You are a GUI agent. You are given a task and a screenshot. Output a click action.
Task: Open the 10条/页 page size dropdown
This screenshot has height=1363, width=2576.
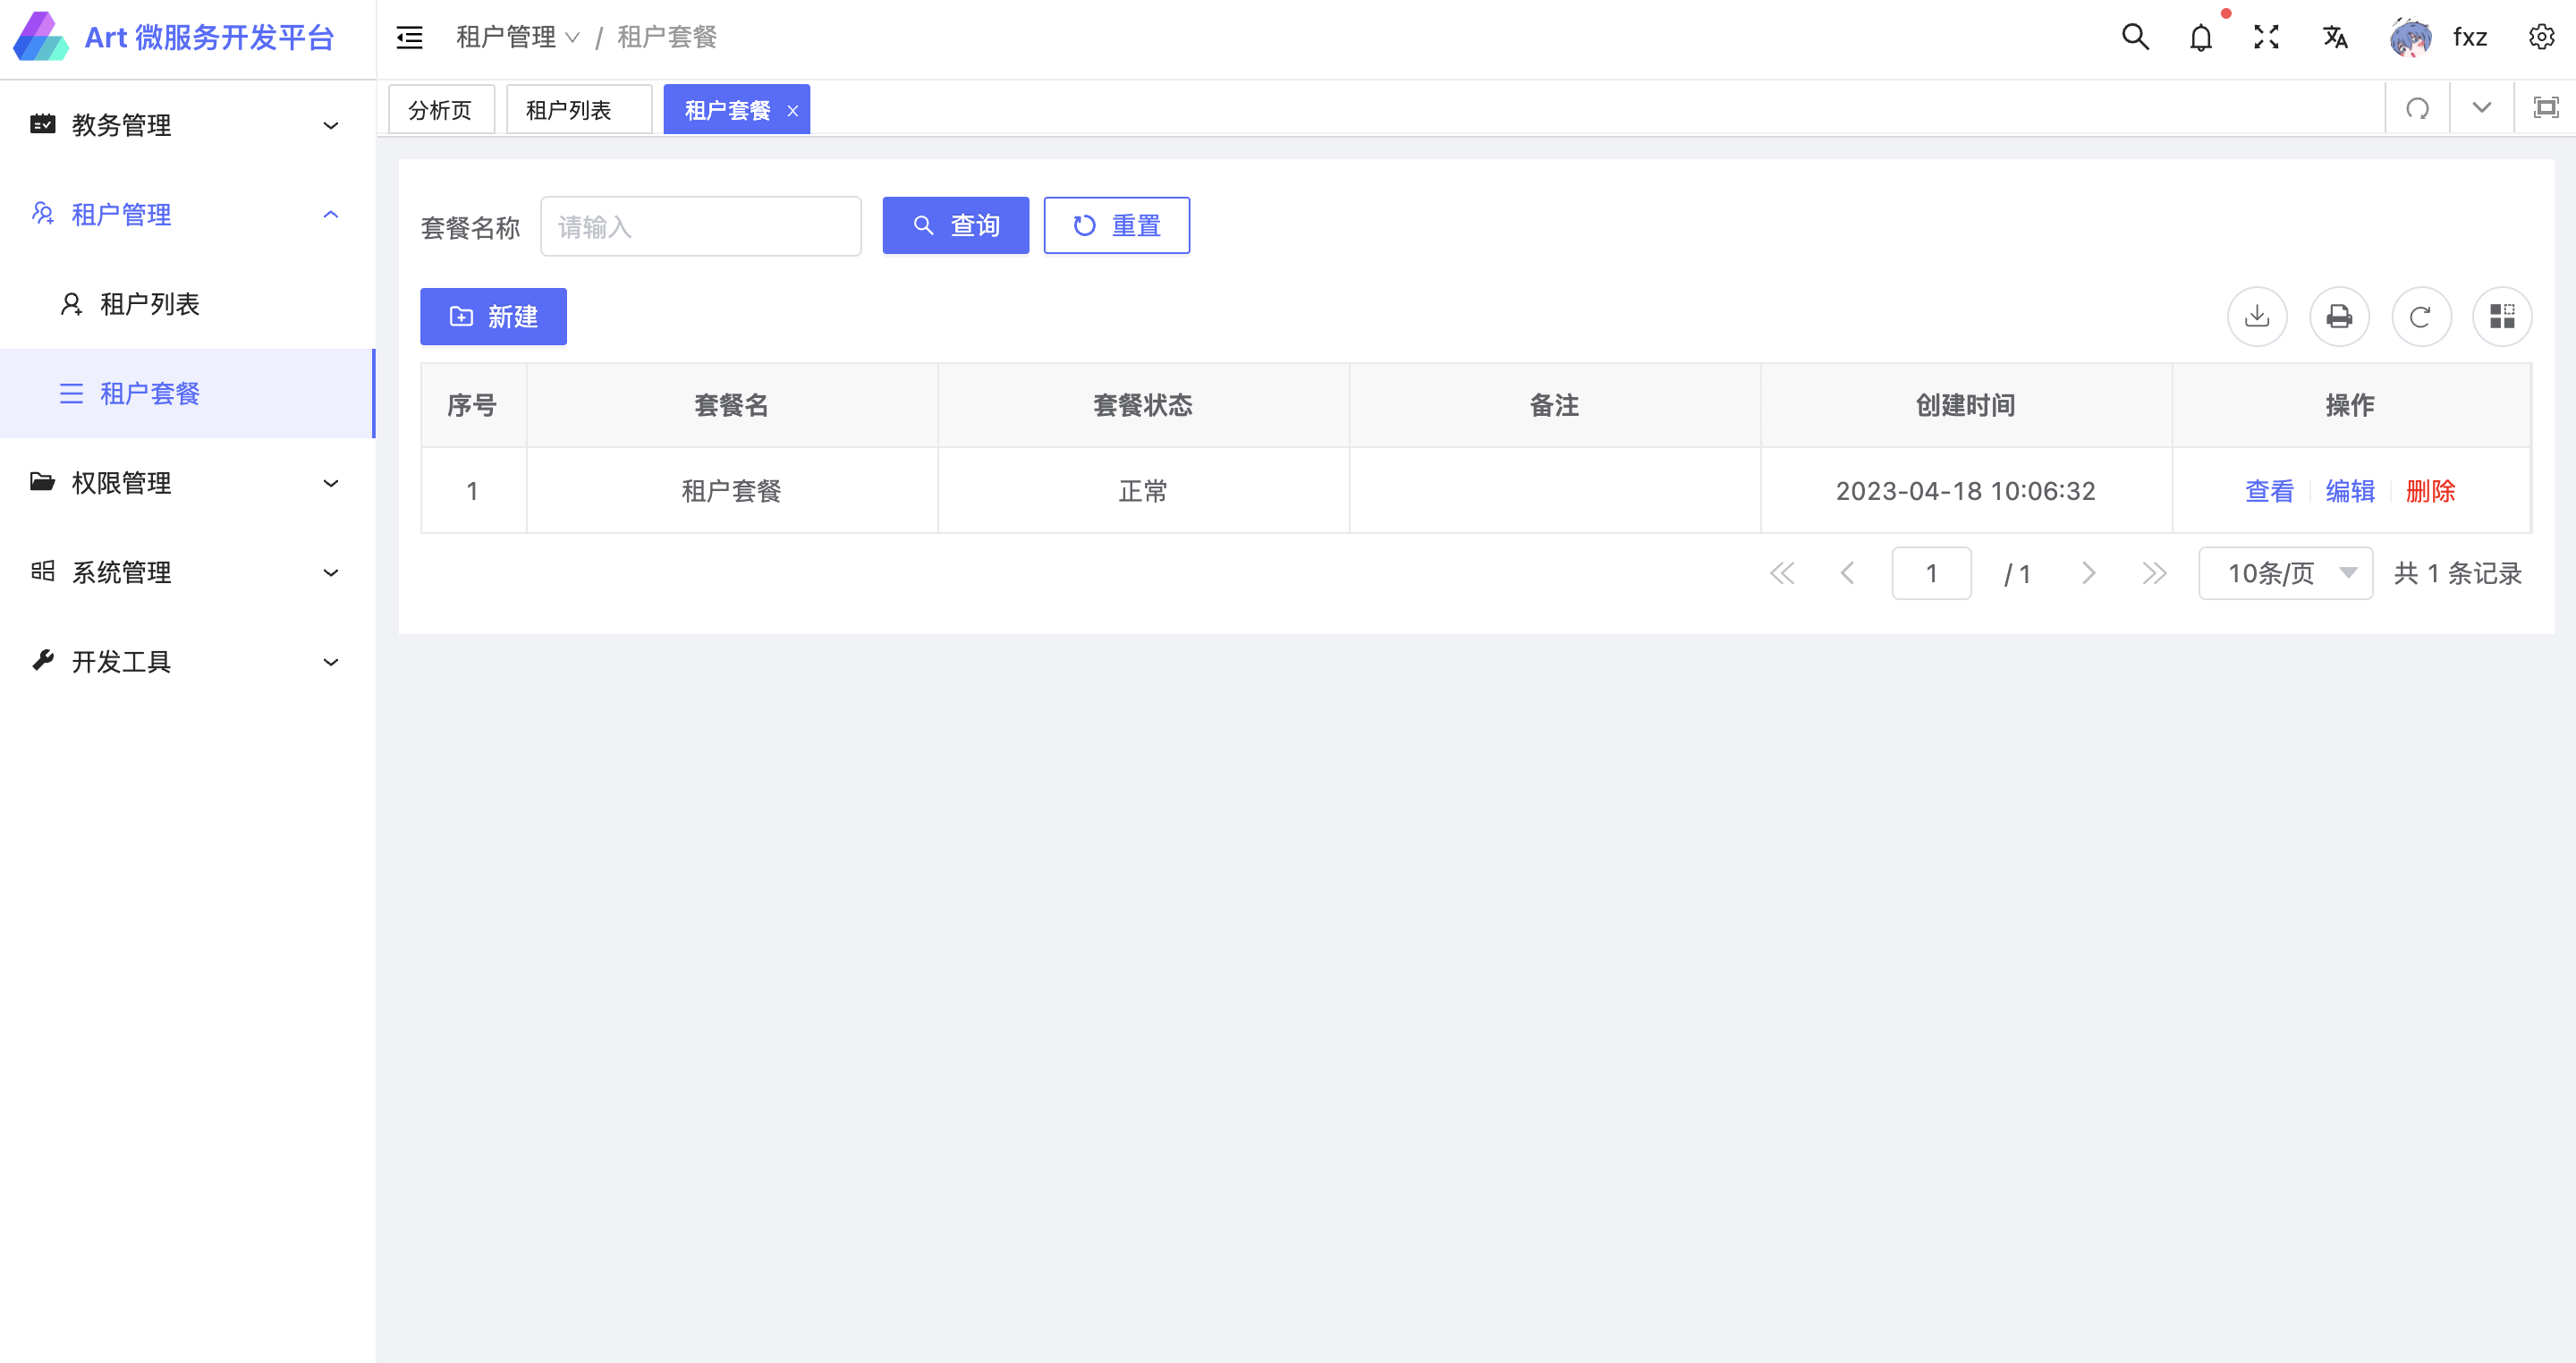(x=2285, y=573)
